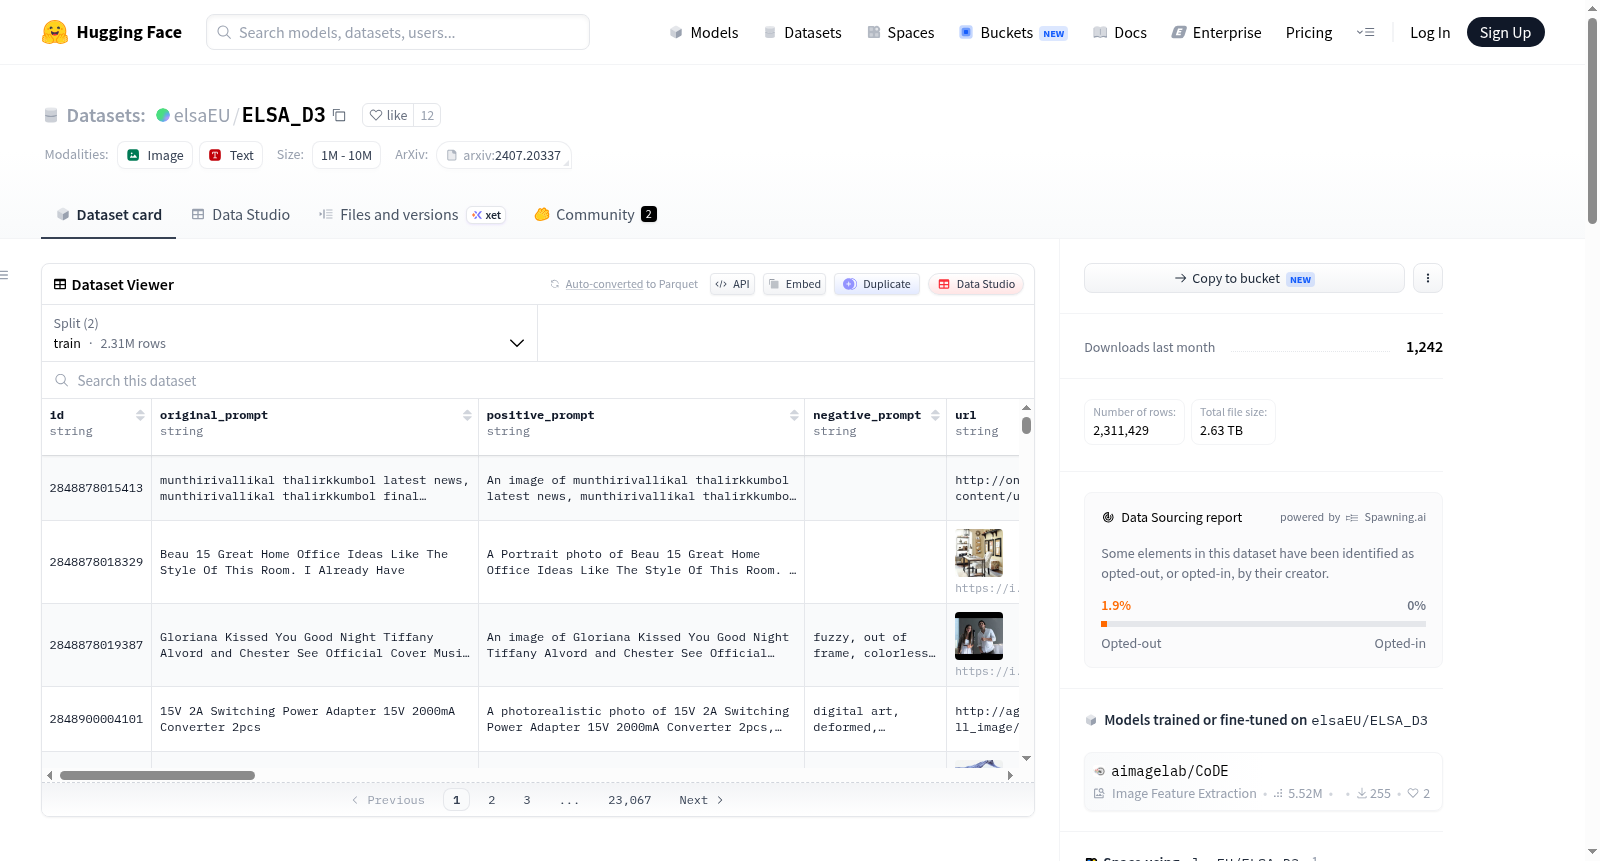Open the more navigation menu icon
This screenshot has height=861, width=1600.
pos(1365,32)
